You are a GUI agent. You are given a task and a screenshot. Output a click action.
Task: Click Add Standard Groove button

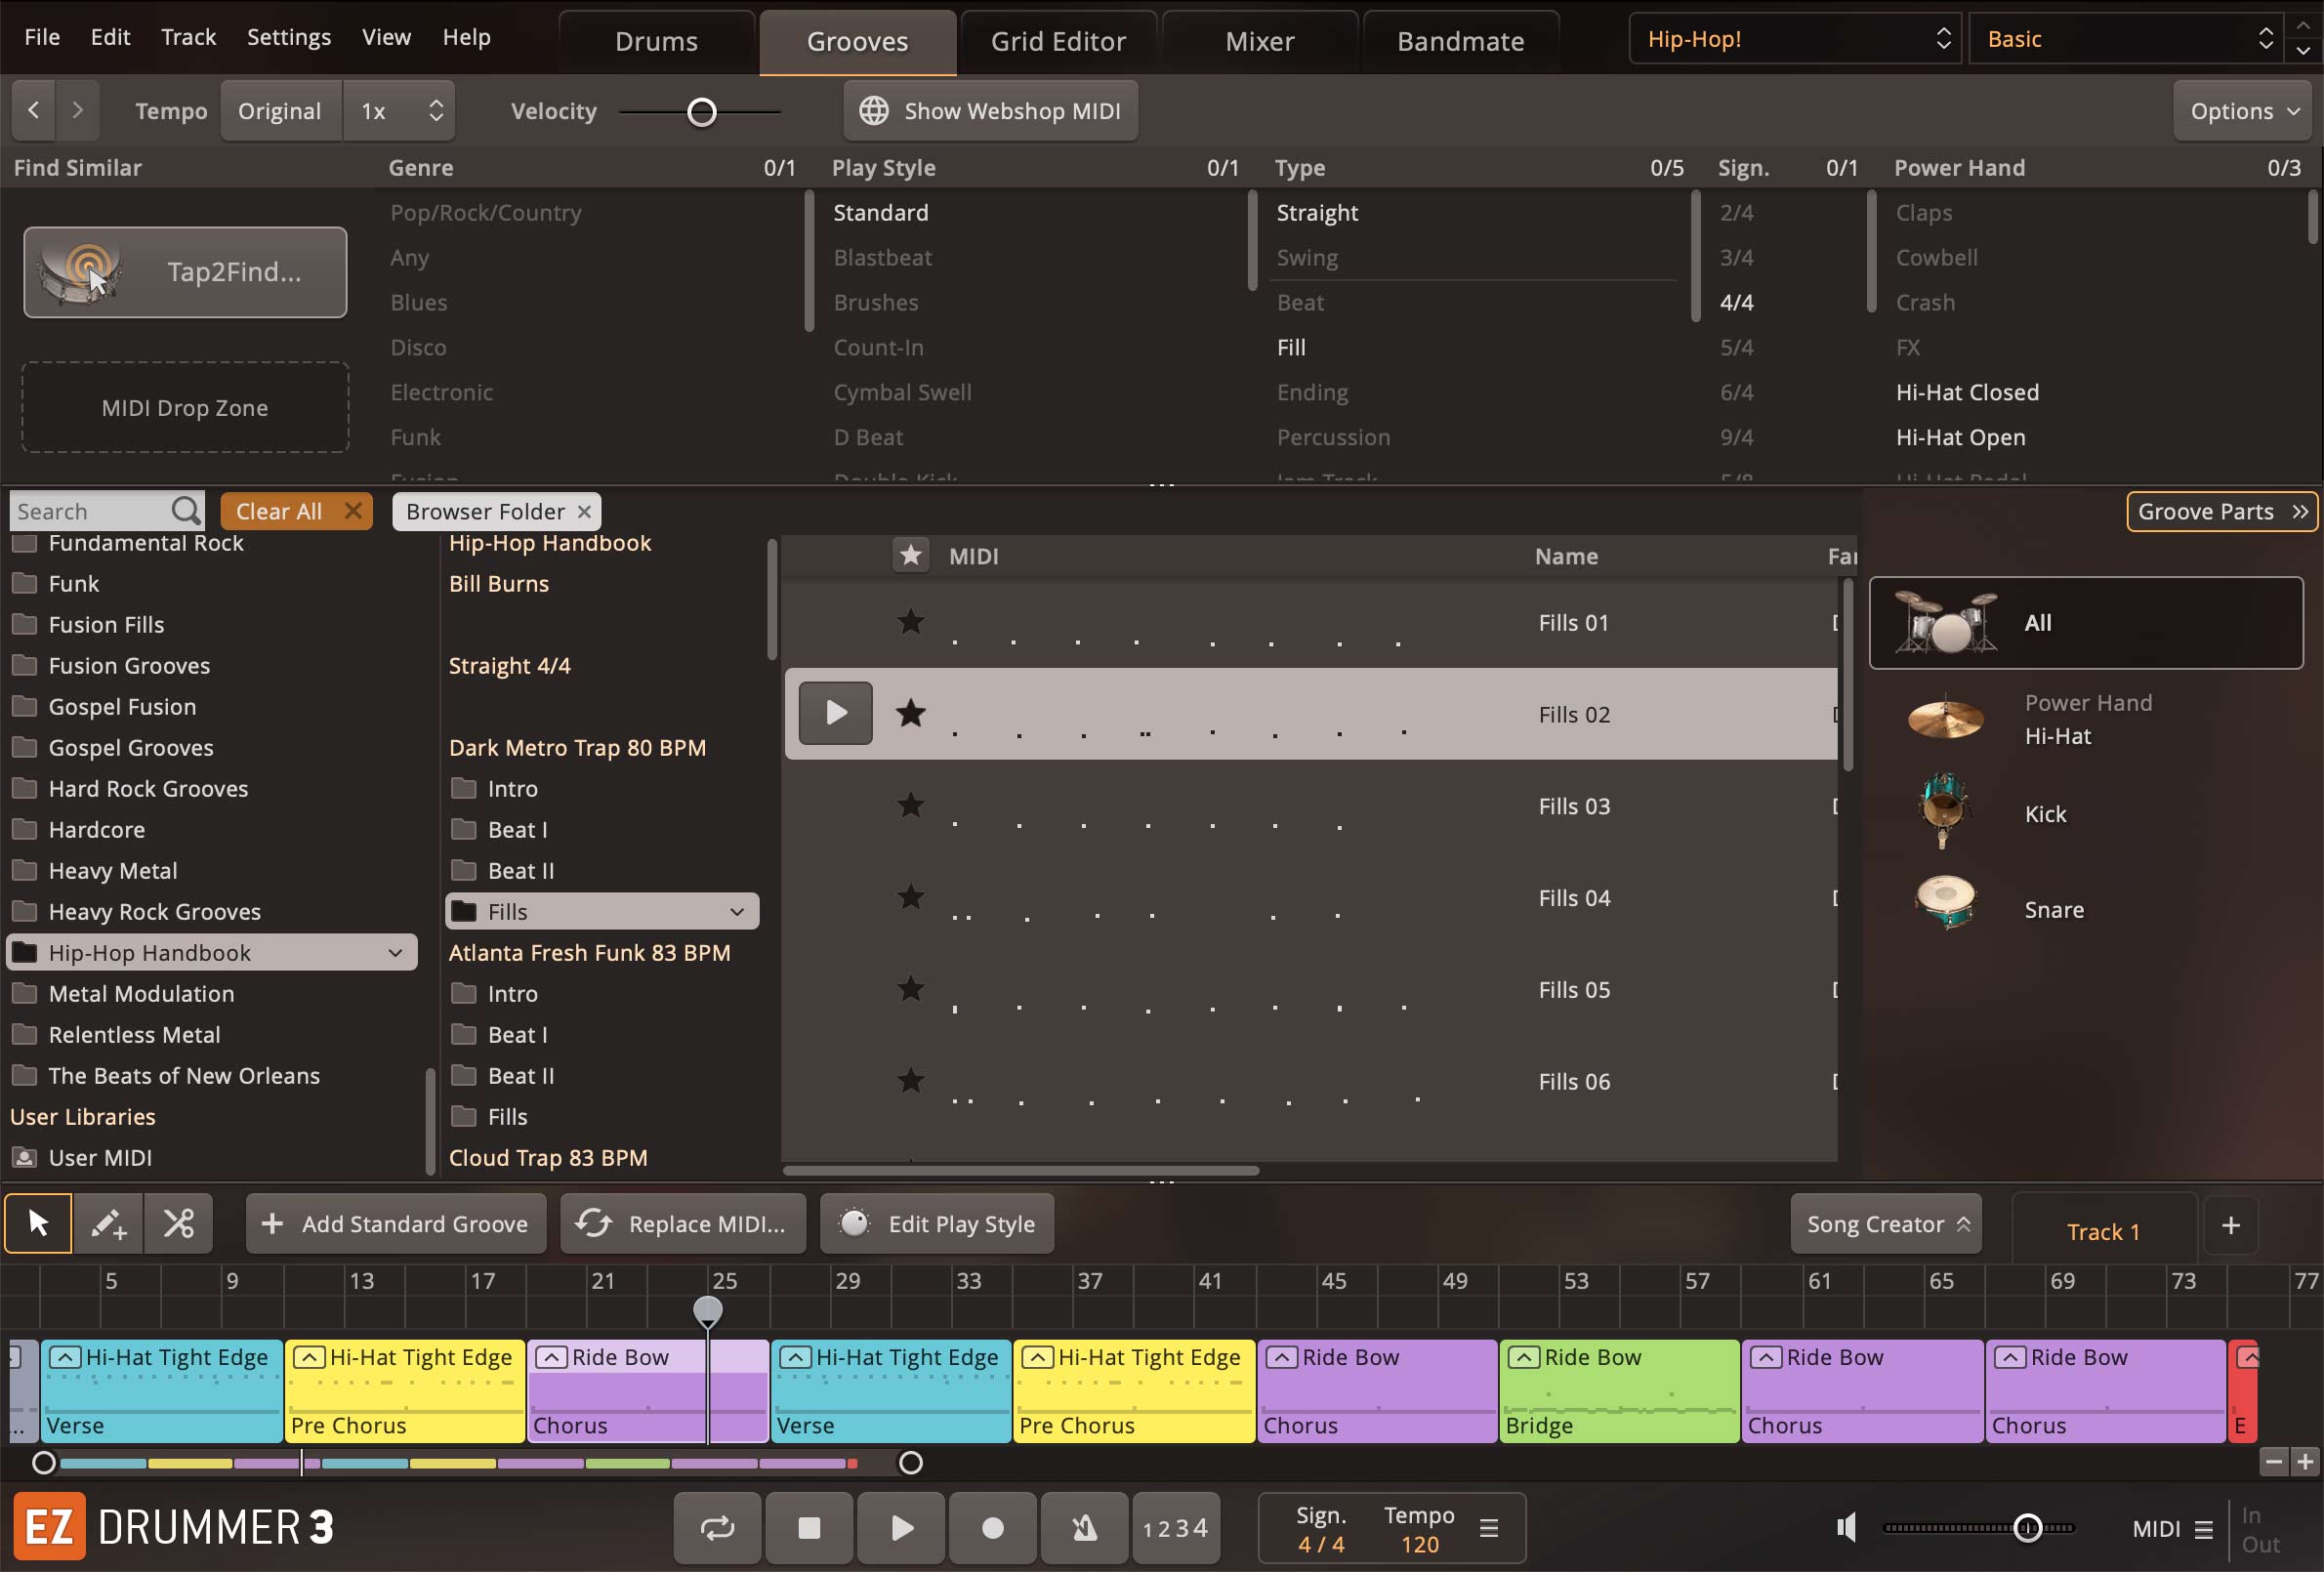pyautogui.click(x=396, y=1223)
